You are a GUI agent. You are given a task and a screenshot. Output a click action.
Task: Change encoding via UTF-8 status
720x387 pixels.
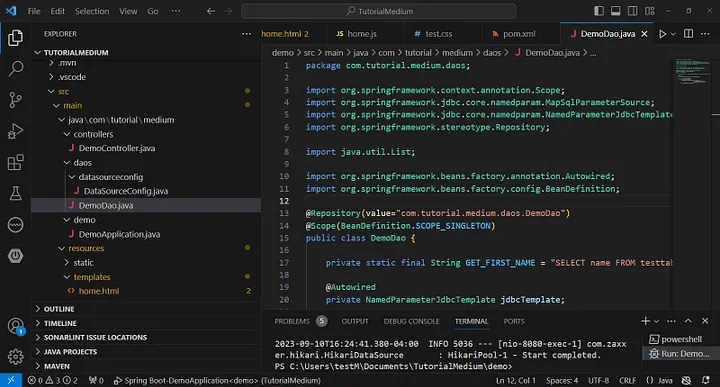(599, 380)
